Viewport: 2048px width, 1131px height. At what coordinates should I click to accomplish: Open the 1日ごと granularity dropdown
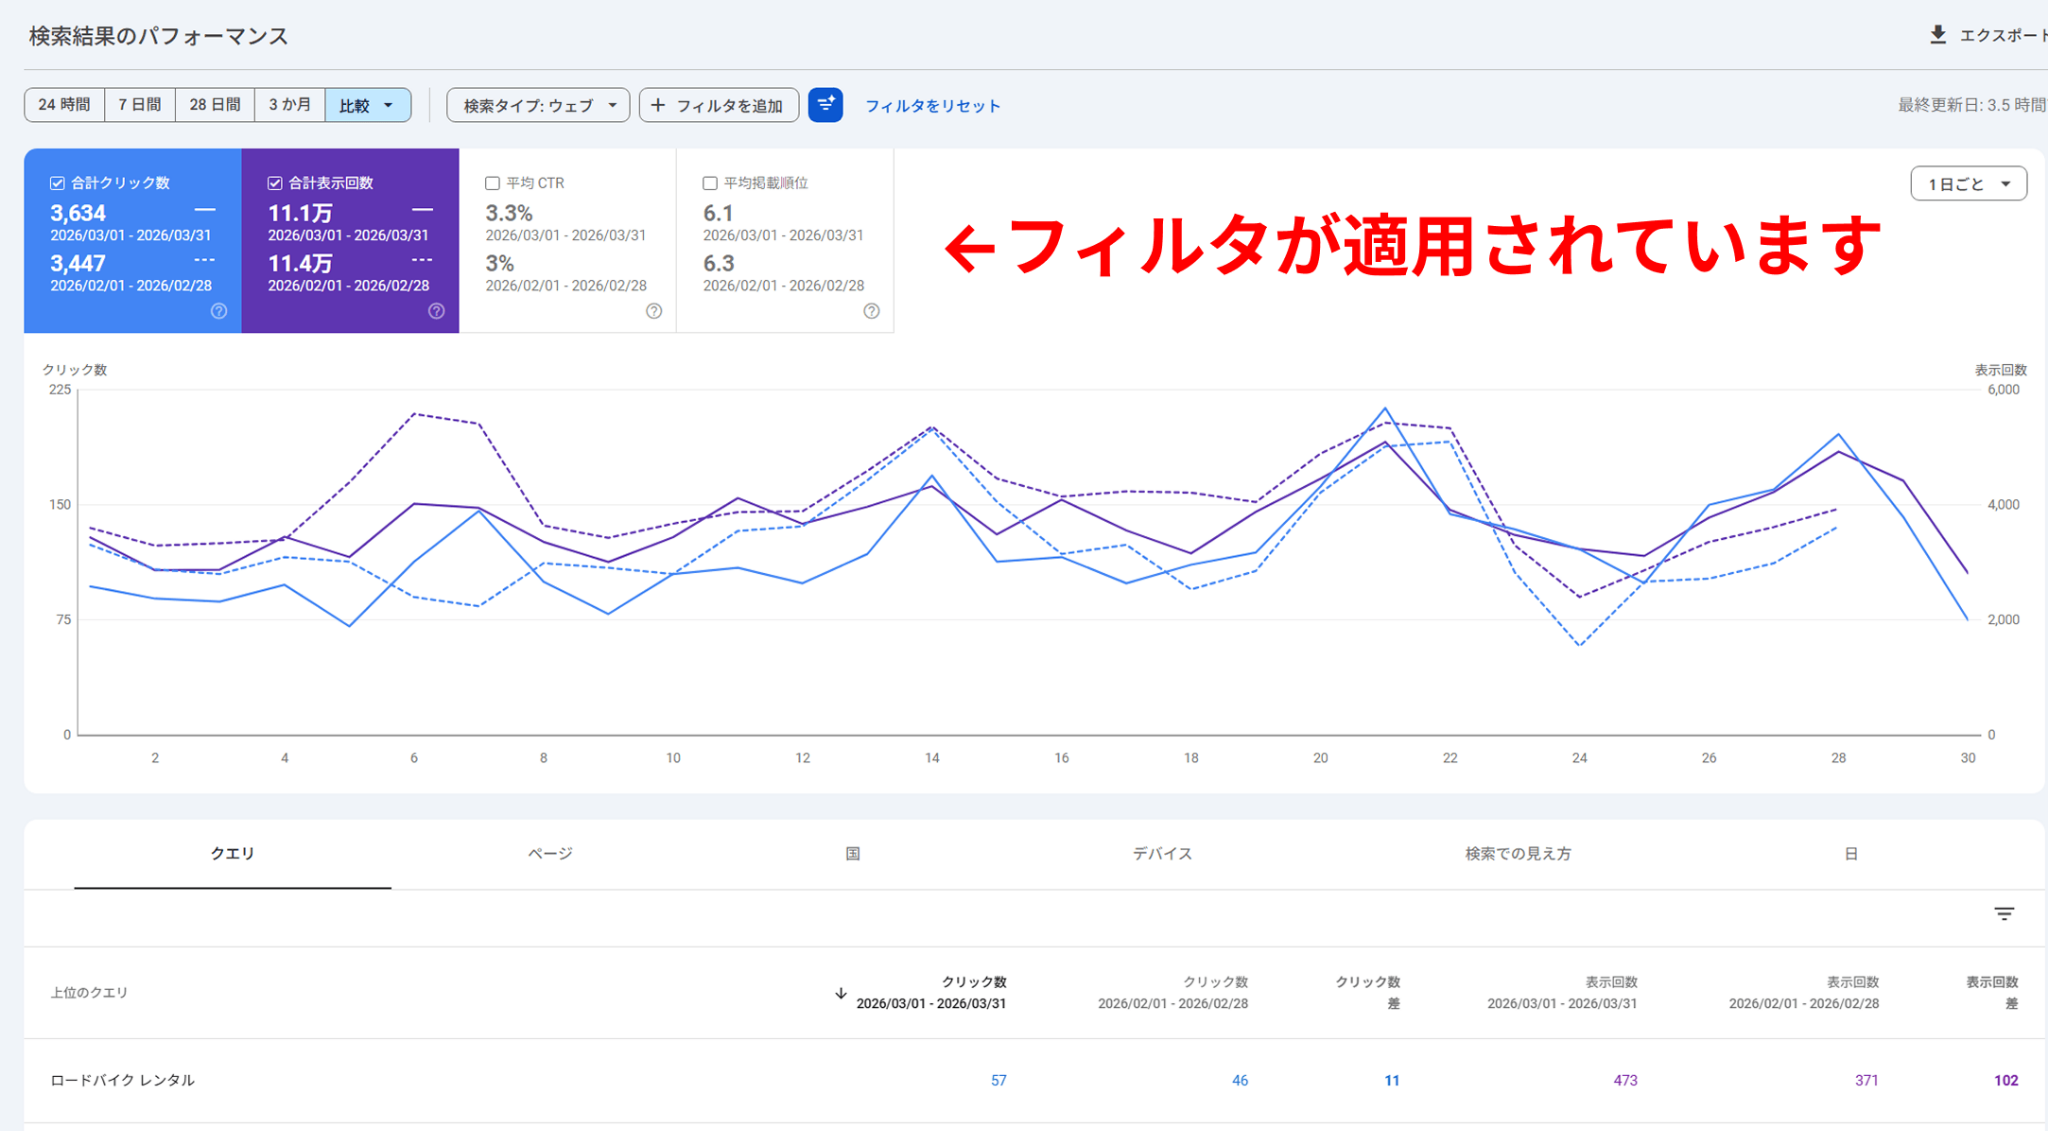point(1967,183)
